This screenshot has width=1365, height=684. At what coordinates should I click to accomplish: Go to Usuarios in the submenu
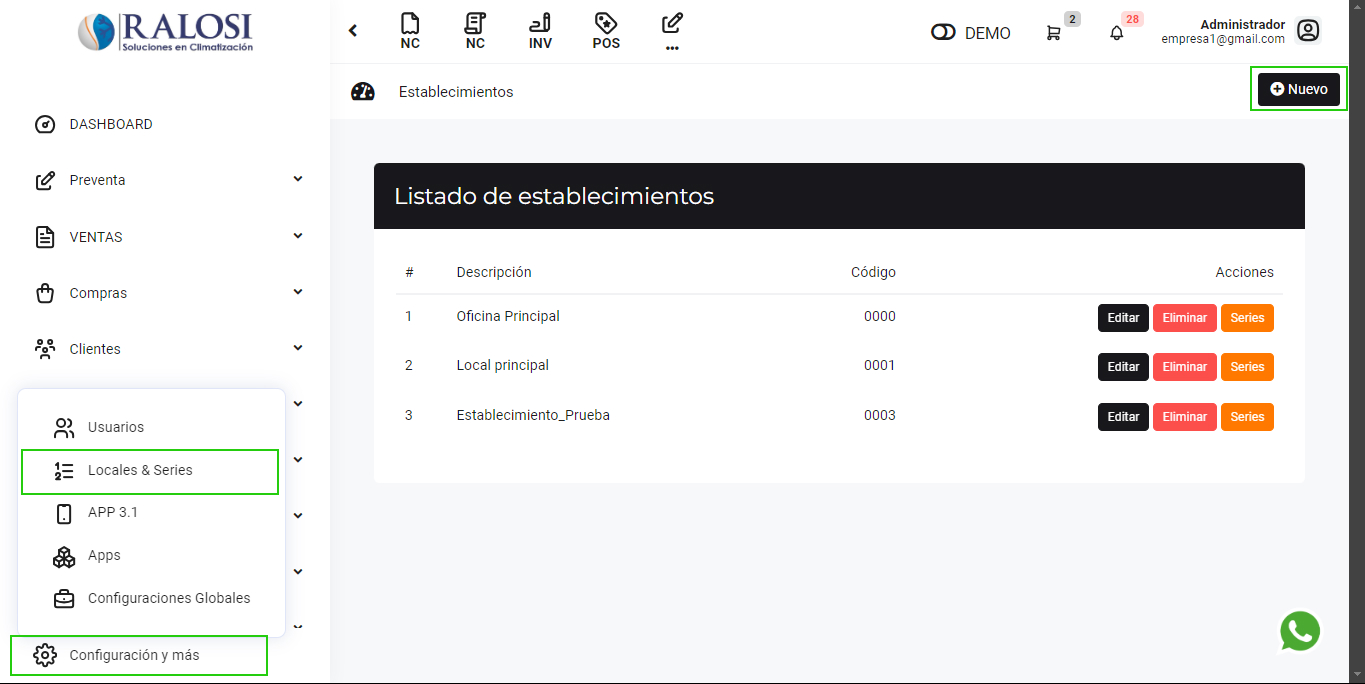[x=116, y=427]
